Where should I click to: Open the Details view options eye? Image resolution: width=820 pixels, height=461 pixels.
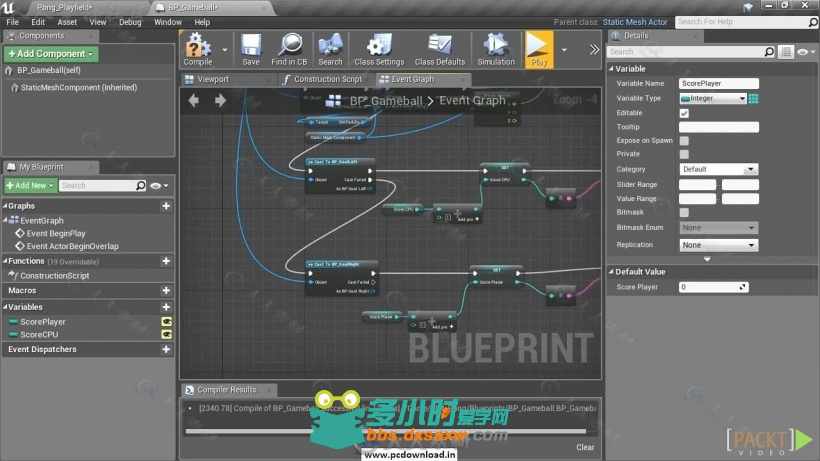click(x=806, y=52)
